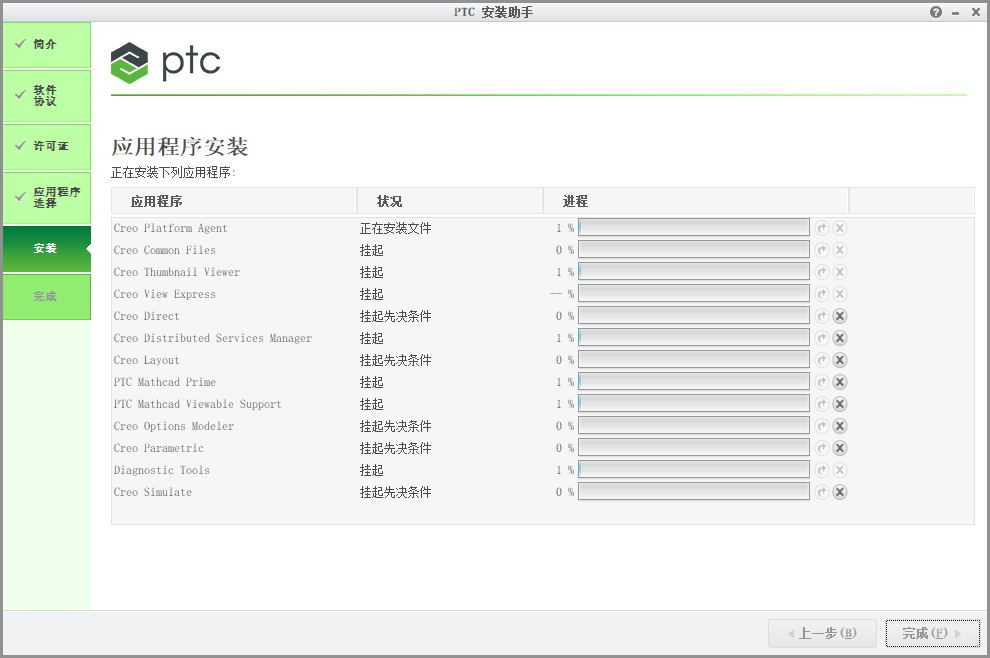Go to the 软件协议 step
990x658 pixels.
click(x=47, y=95)
